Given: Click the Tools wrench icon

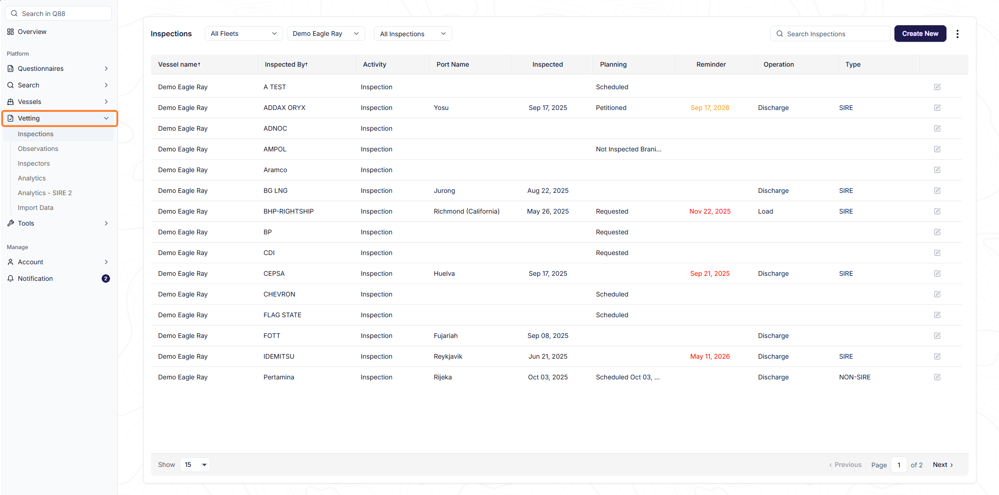Looking at the screenshot, I should [x=10, y=223].
